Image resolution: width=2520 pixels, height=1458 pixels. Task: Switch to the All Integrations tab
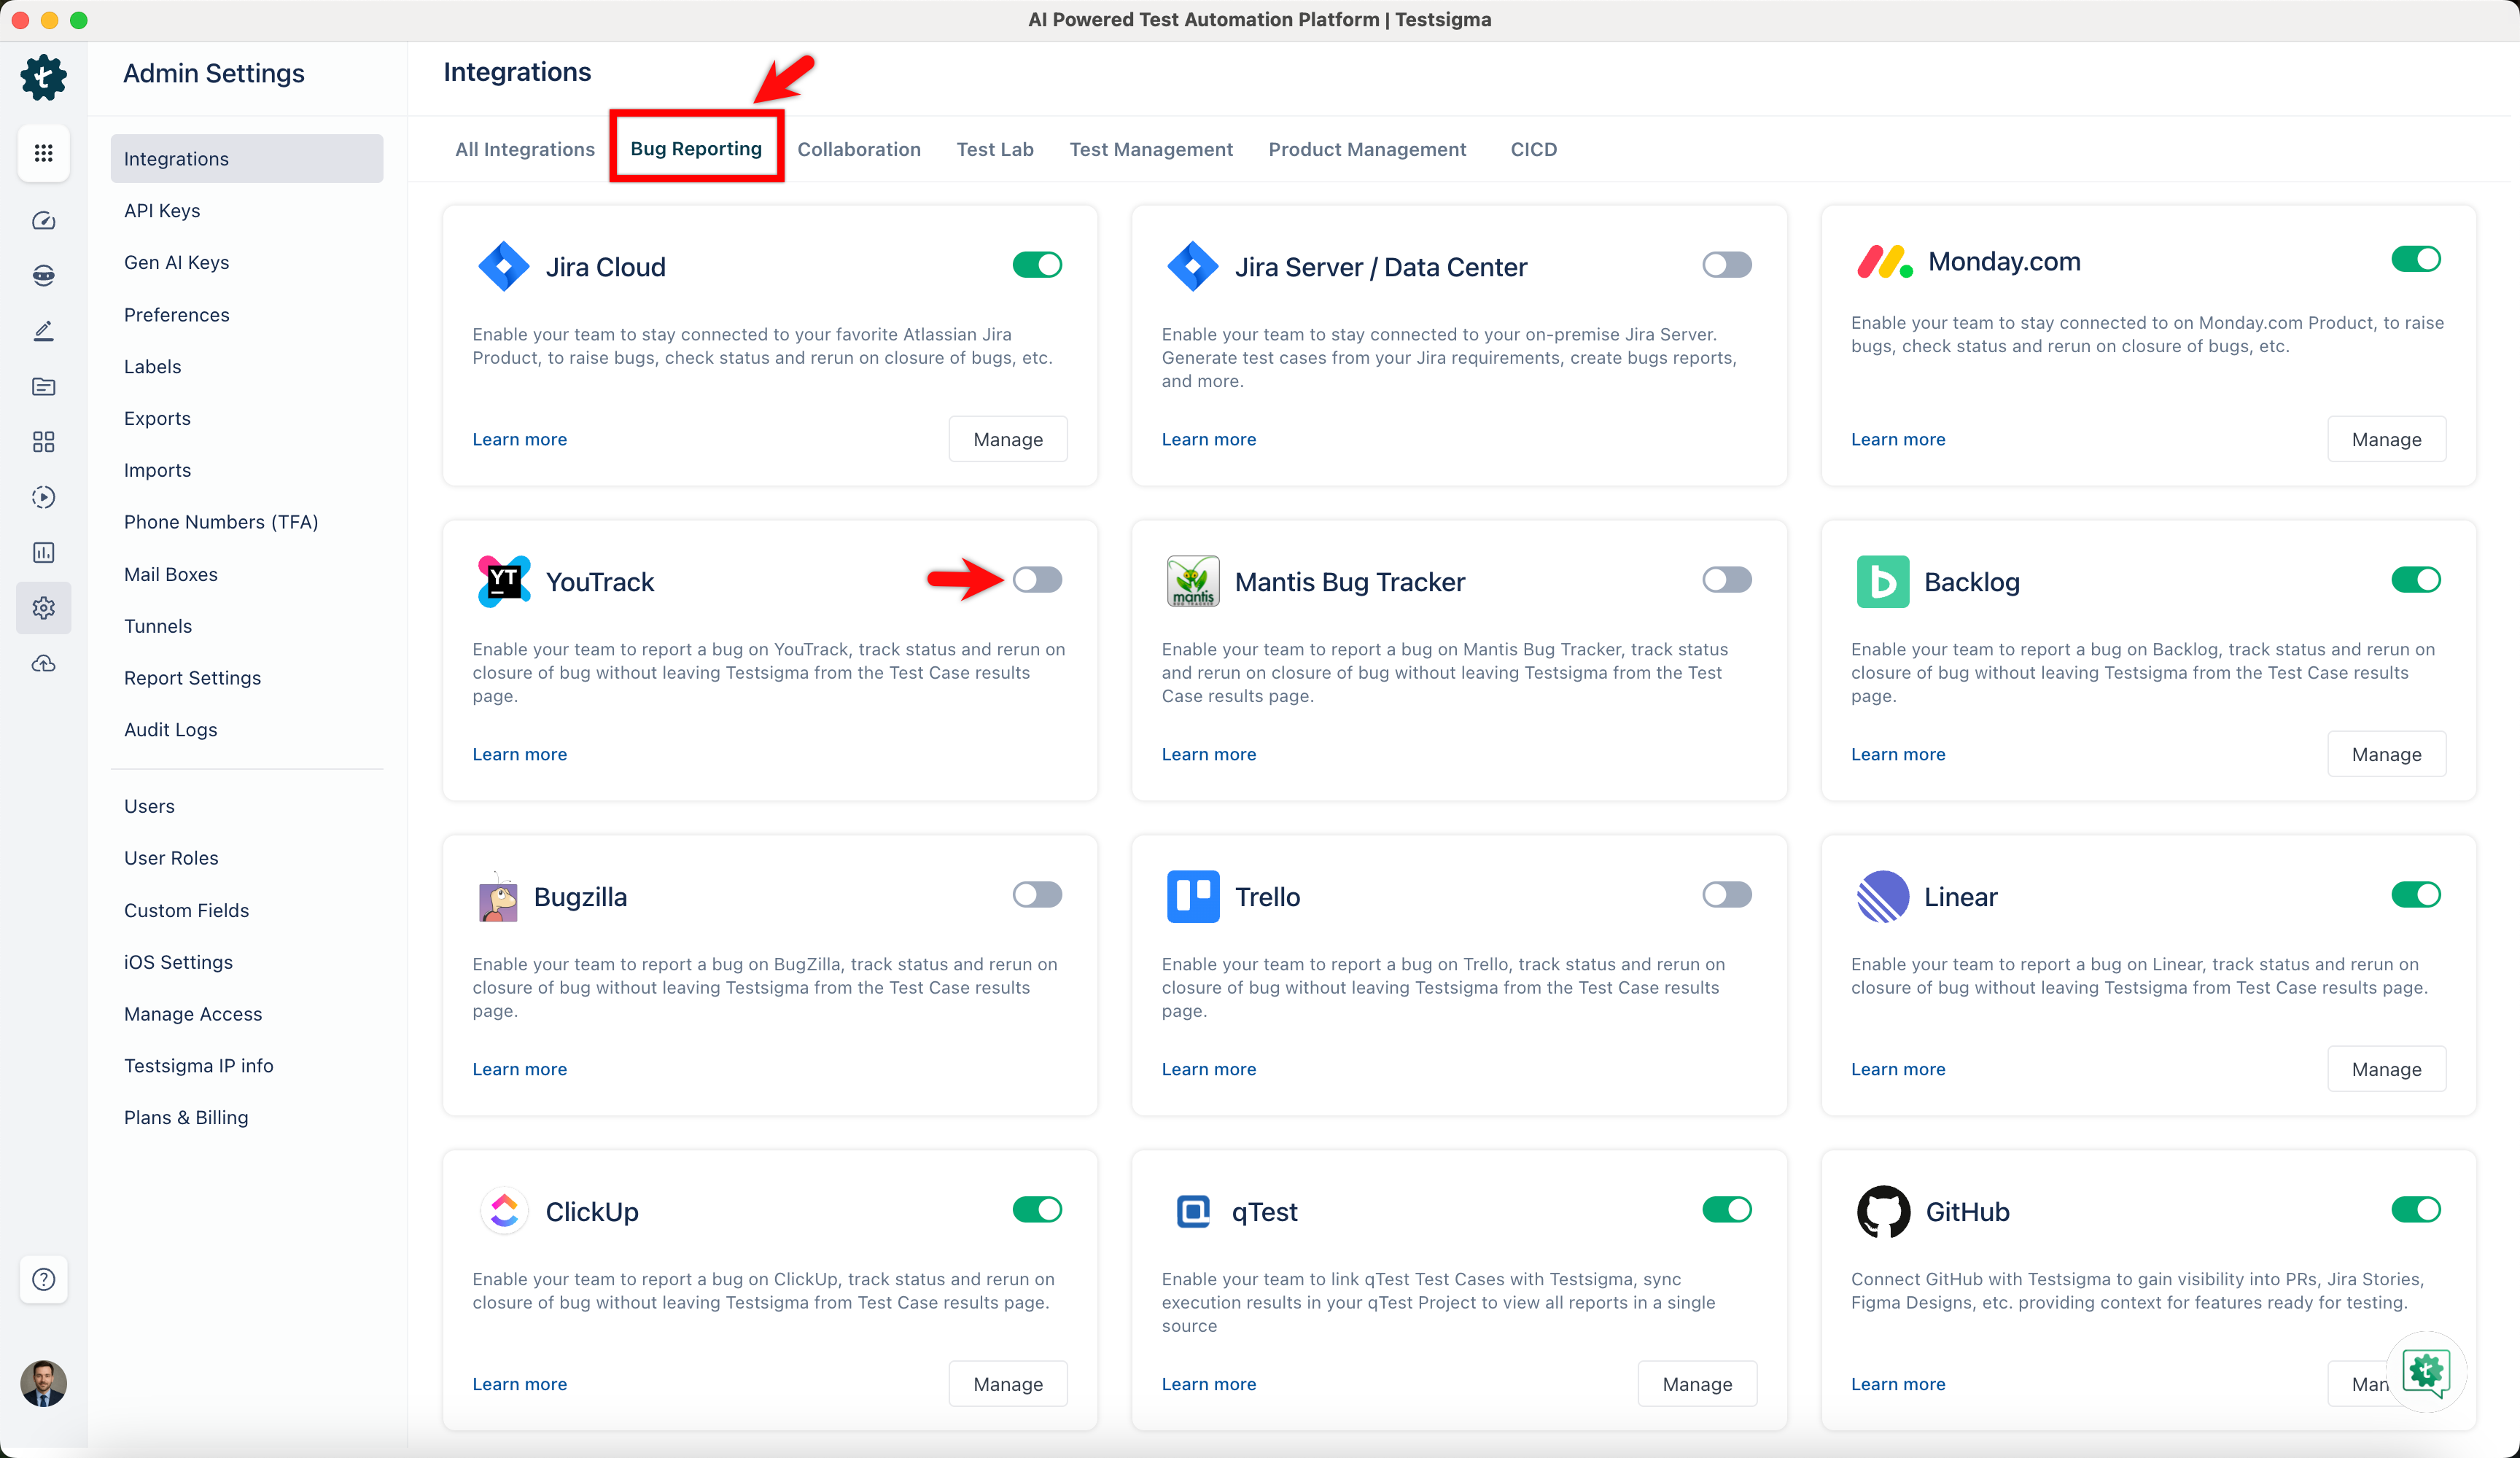tap(525, 149)
